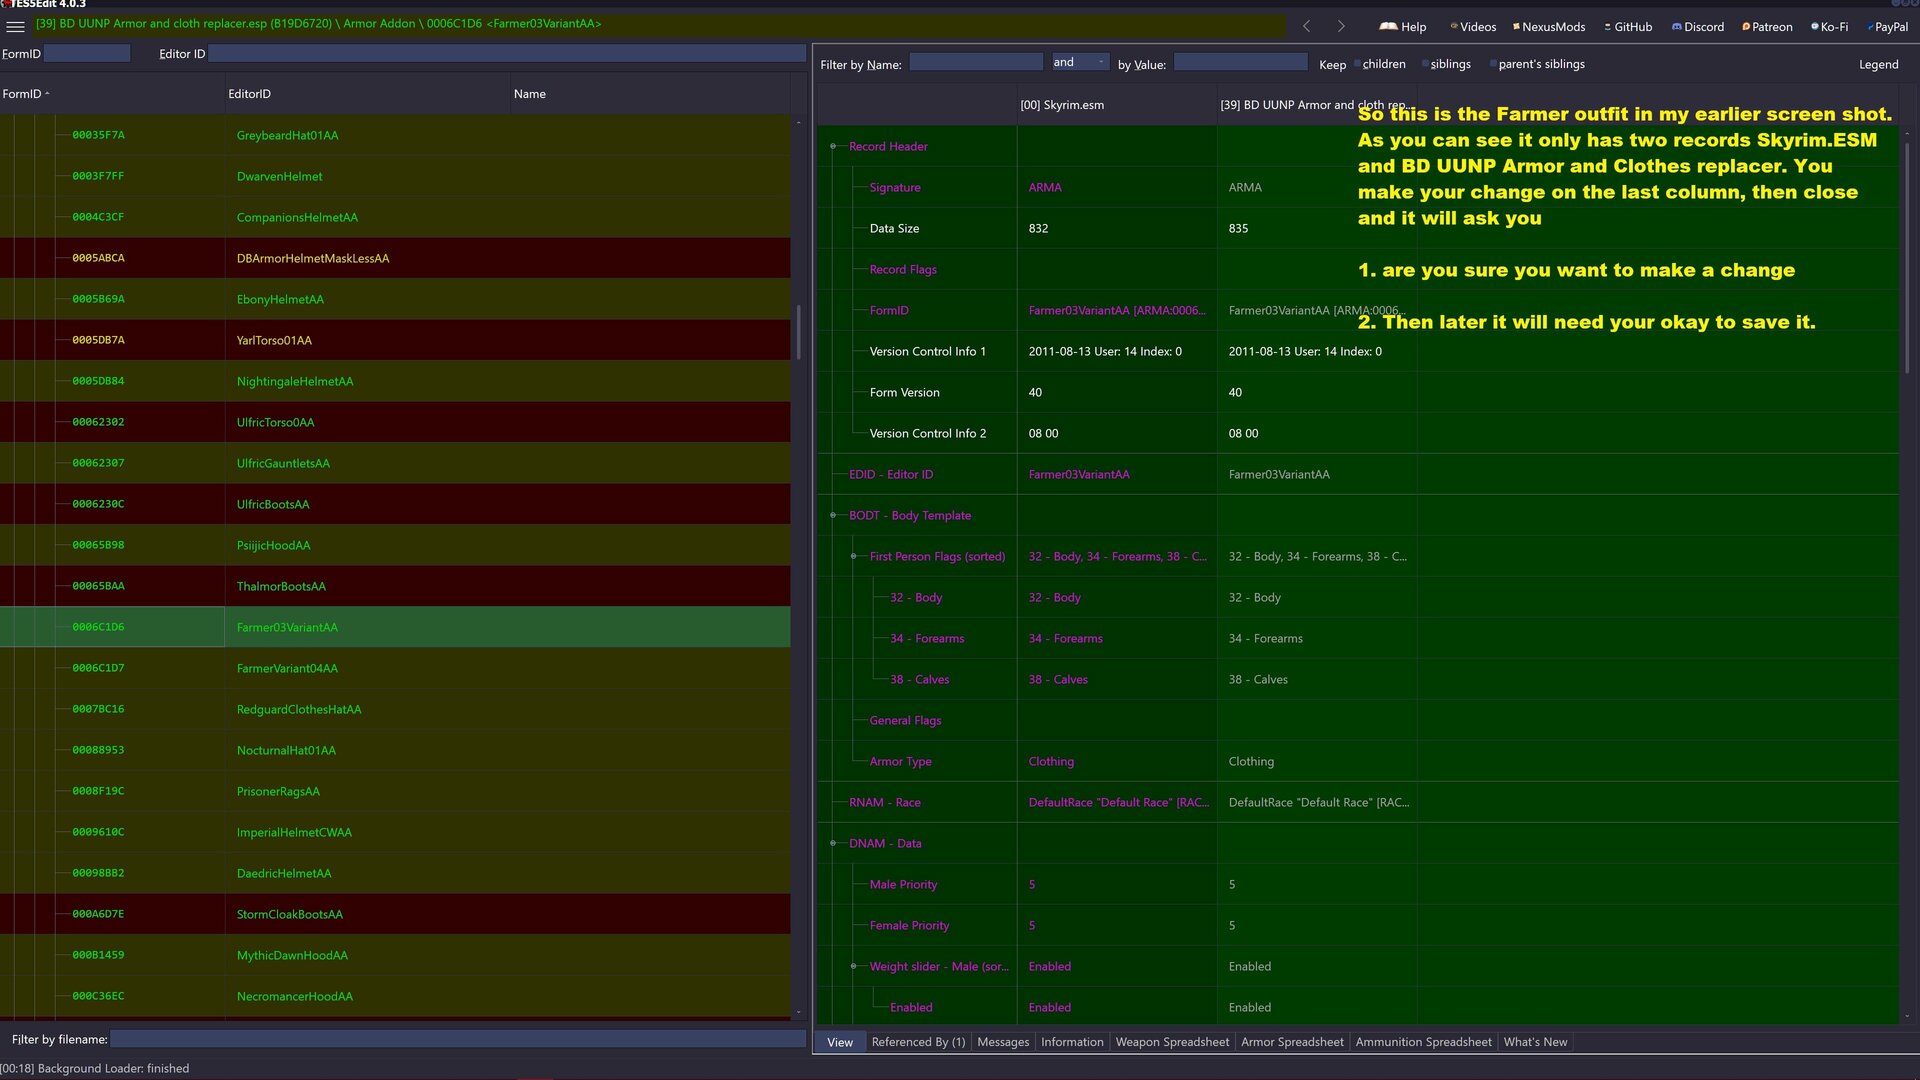Select the UlfricTorso0AA record
1920x1080 pixels.
(x=395, y=422)
